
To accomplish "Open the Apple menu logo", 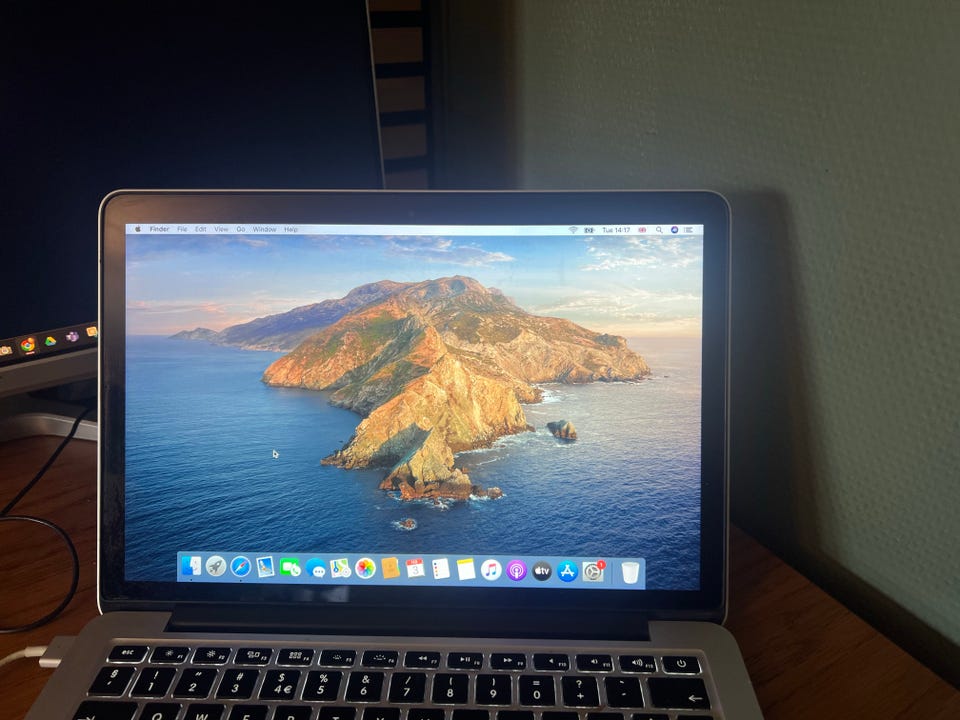I will [x=138, y=229].
